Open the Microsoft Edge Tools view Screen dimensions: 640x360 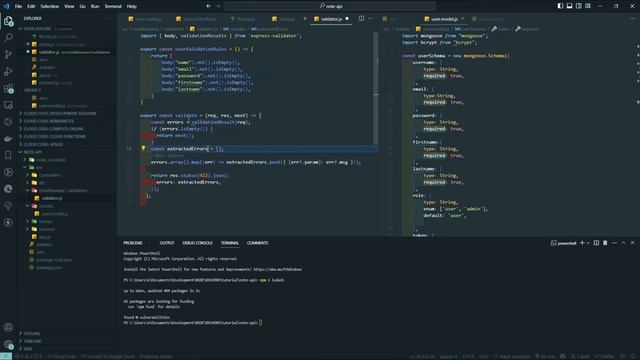[8, 189]
